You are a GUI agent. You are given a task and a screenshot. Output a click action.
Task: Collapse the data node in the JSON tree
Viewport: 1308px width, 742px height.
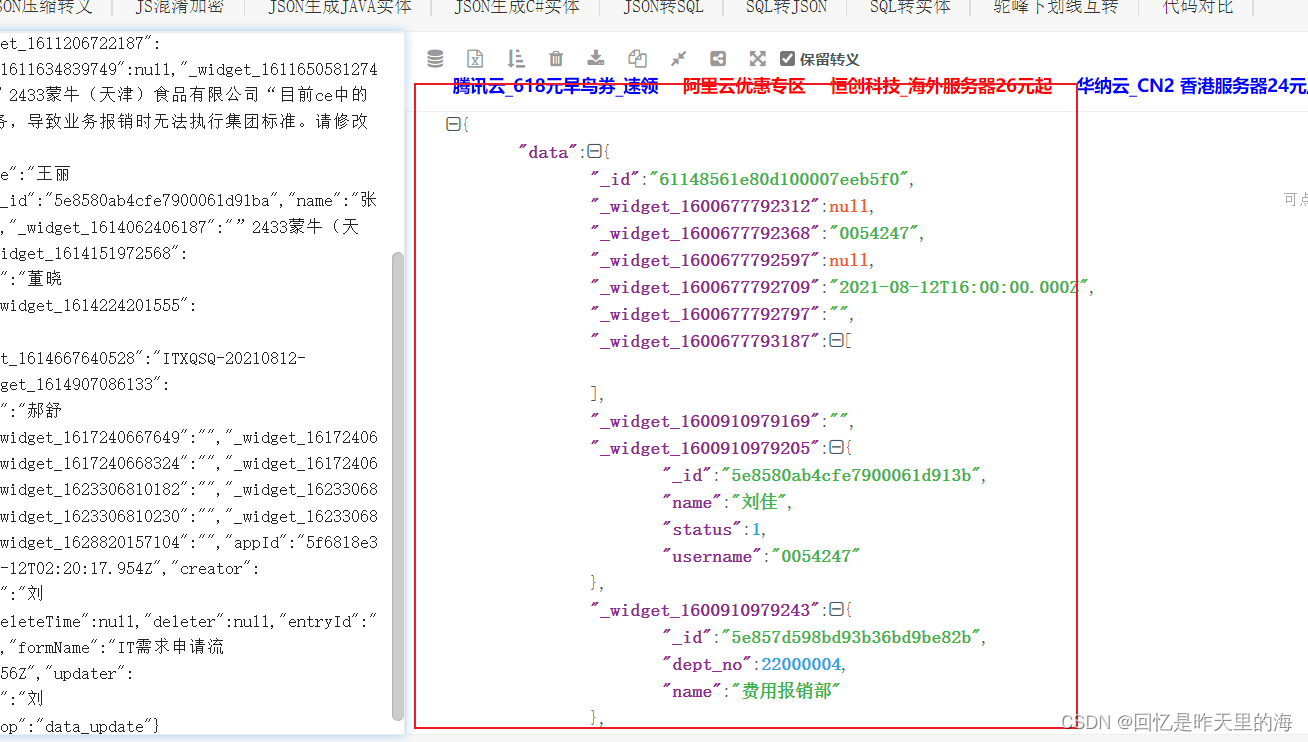(x=595, y=150)
